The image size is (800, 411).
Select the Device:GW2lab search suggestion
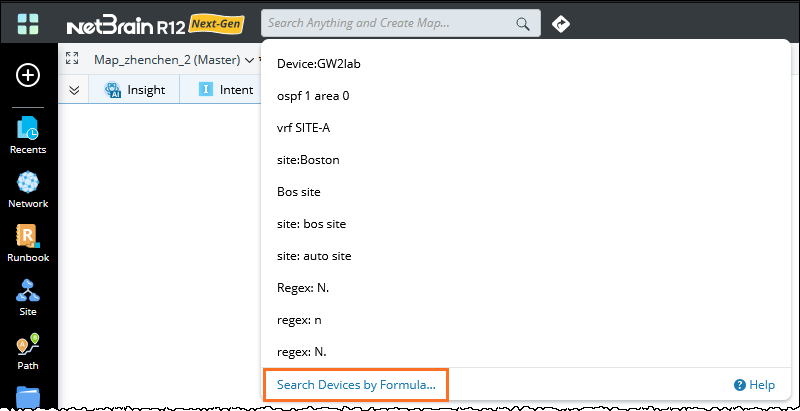(318, 63)
